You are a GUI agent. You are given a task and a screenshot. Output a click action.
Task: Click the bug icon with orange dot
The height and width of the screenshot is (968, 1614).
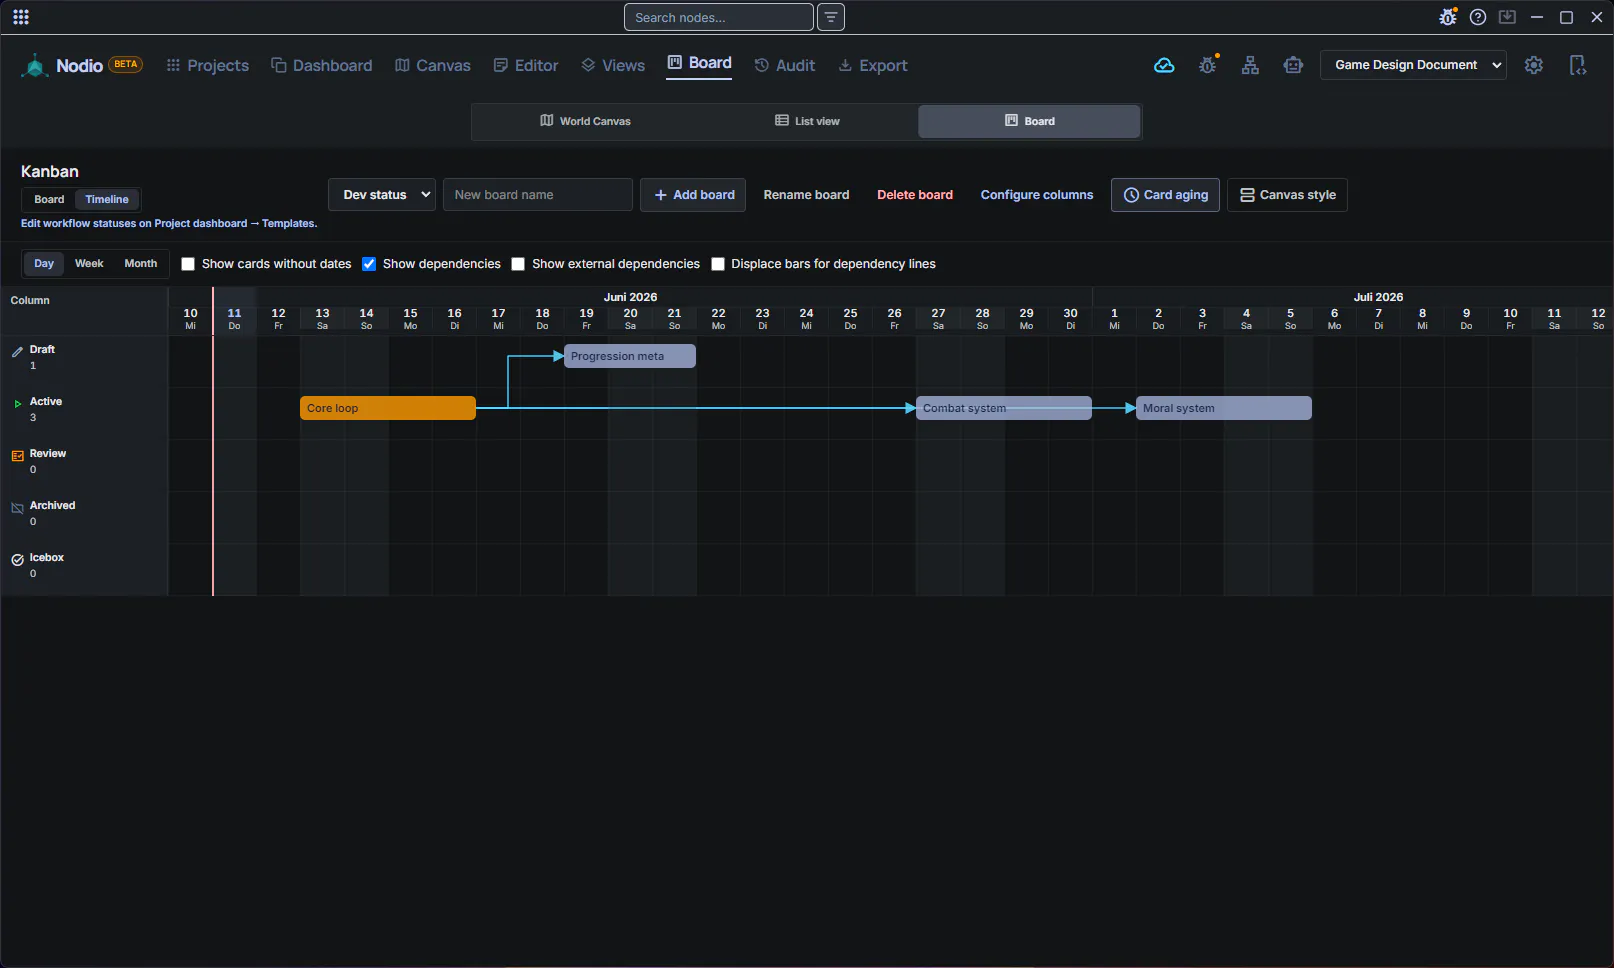click(1208, 65)
